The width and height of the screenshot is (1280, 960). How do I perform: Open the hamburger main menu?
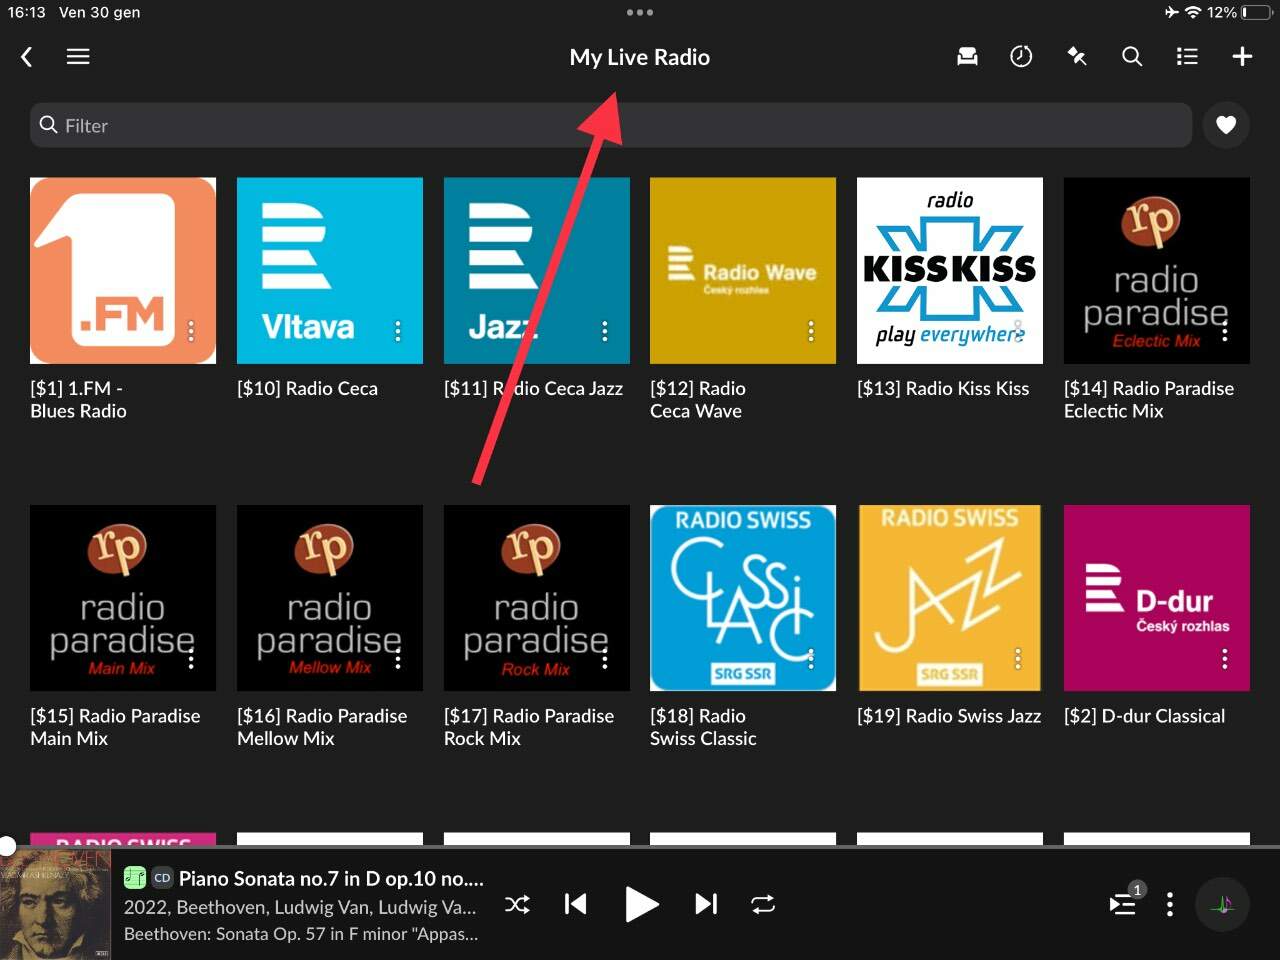(x=78, y=57)
